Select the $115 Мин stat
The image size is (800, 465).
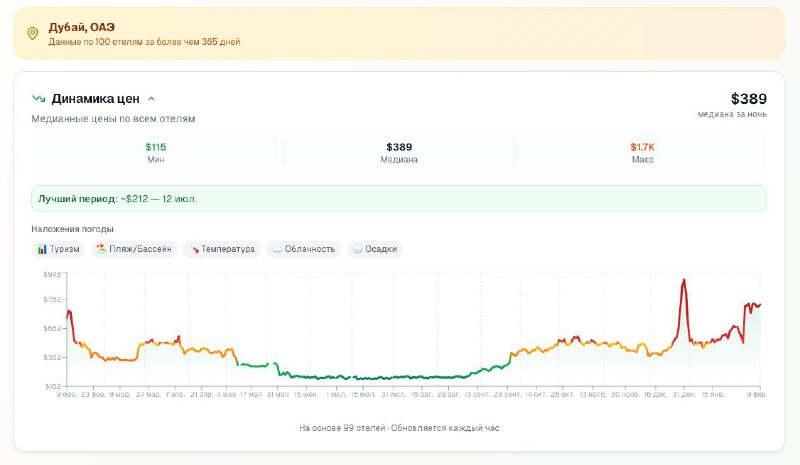(x=156, y=153)
